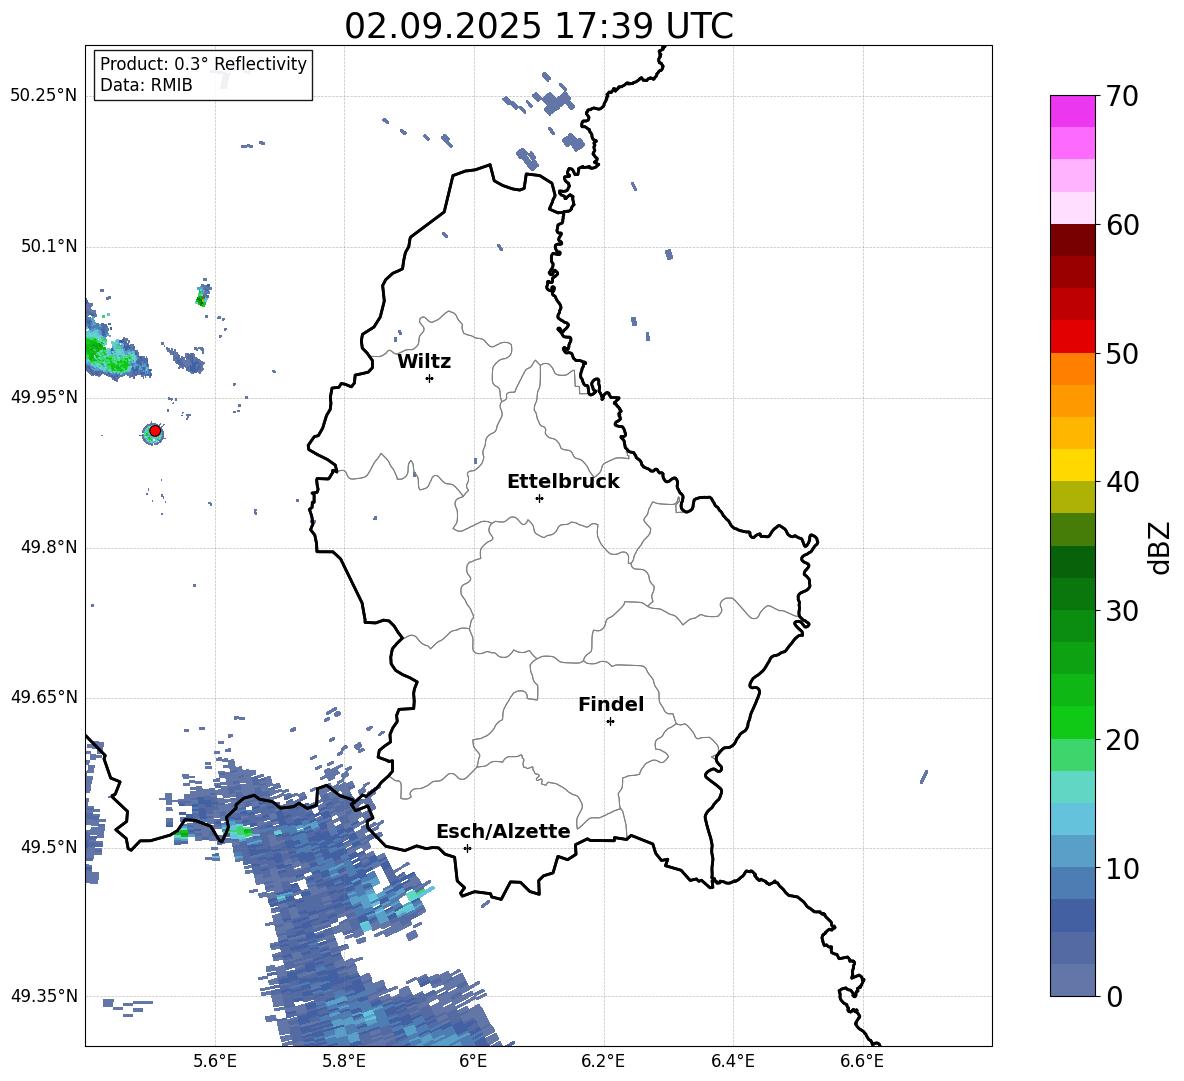Screen dimensions: 1184x1081
Task: Click the Ettelbruck city label
Action: (563, 482)
